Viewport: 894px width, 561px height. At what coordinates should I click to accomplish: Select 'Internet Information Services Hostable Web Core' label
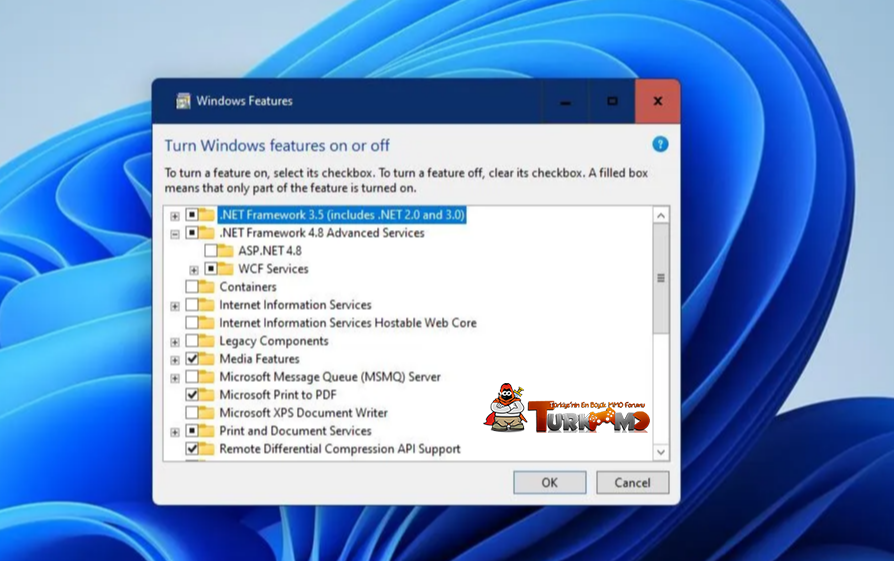(348, 323)
